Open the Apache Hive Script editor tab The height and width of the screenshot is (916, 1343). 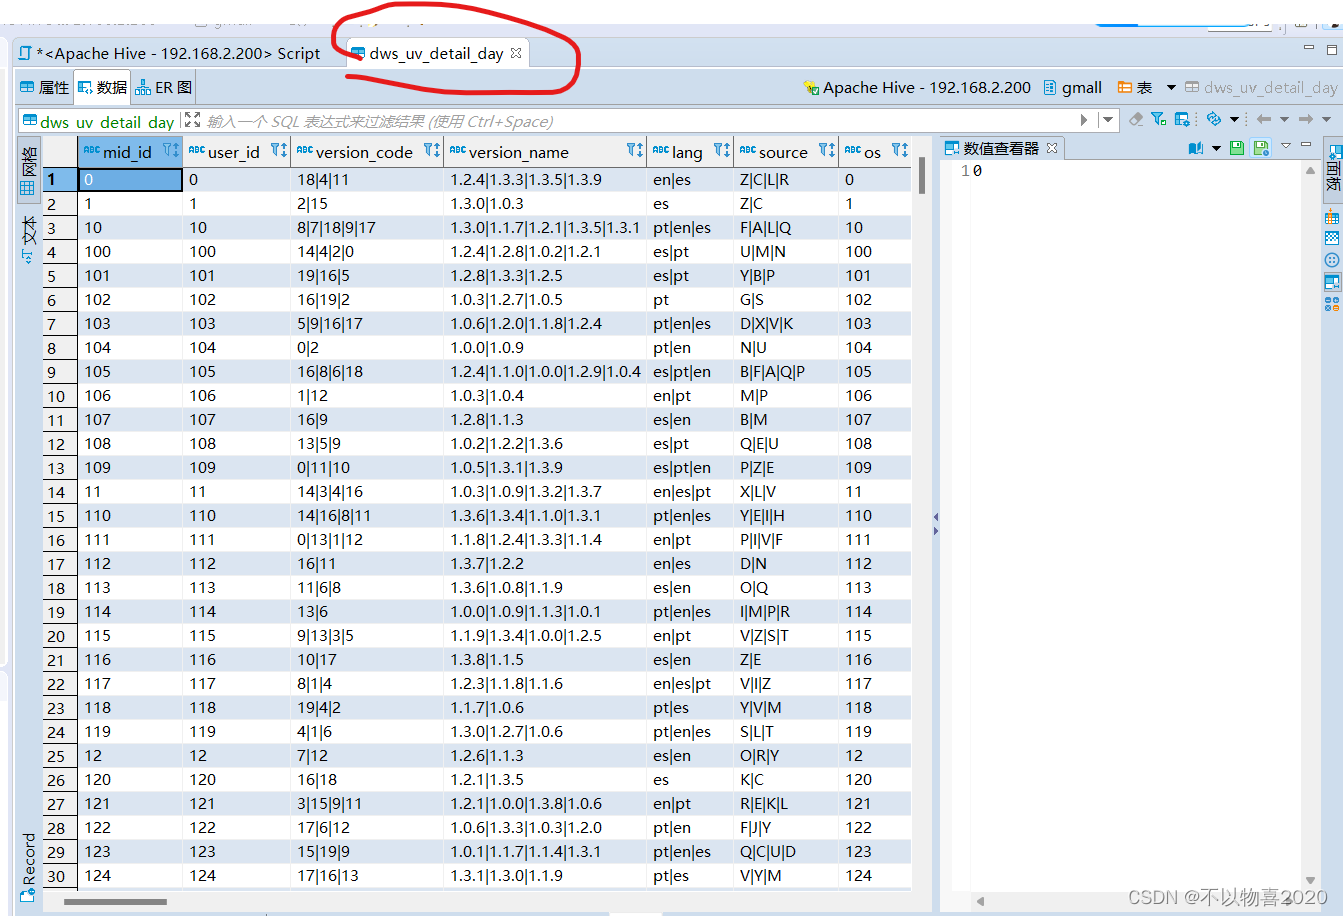pyautogui.click(x=170, y=54)
